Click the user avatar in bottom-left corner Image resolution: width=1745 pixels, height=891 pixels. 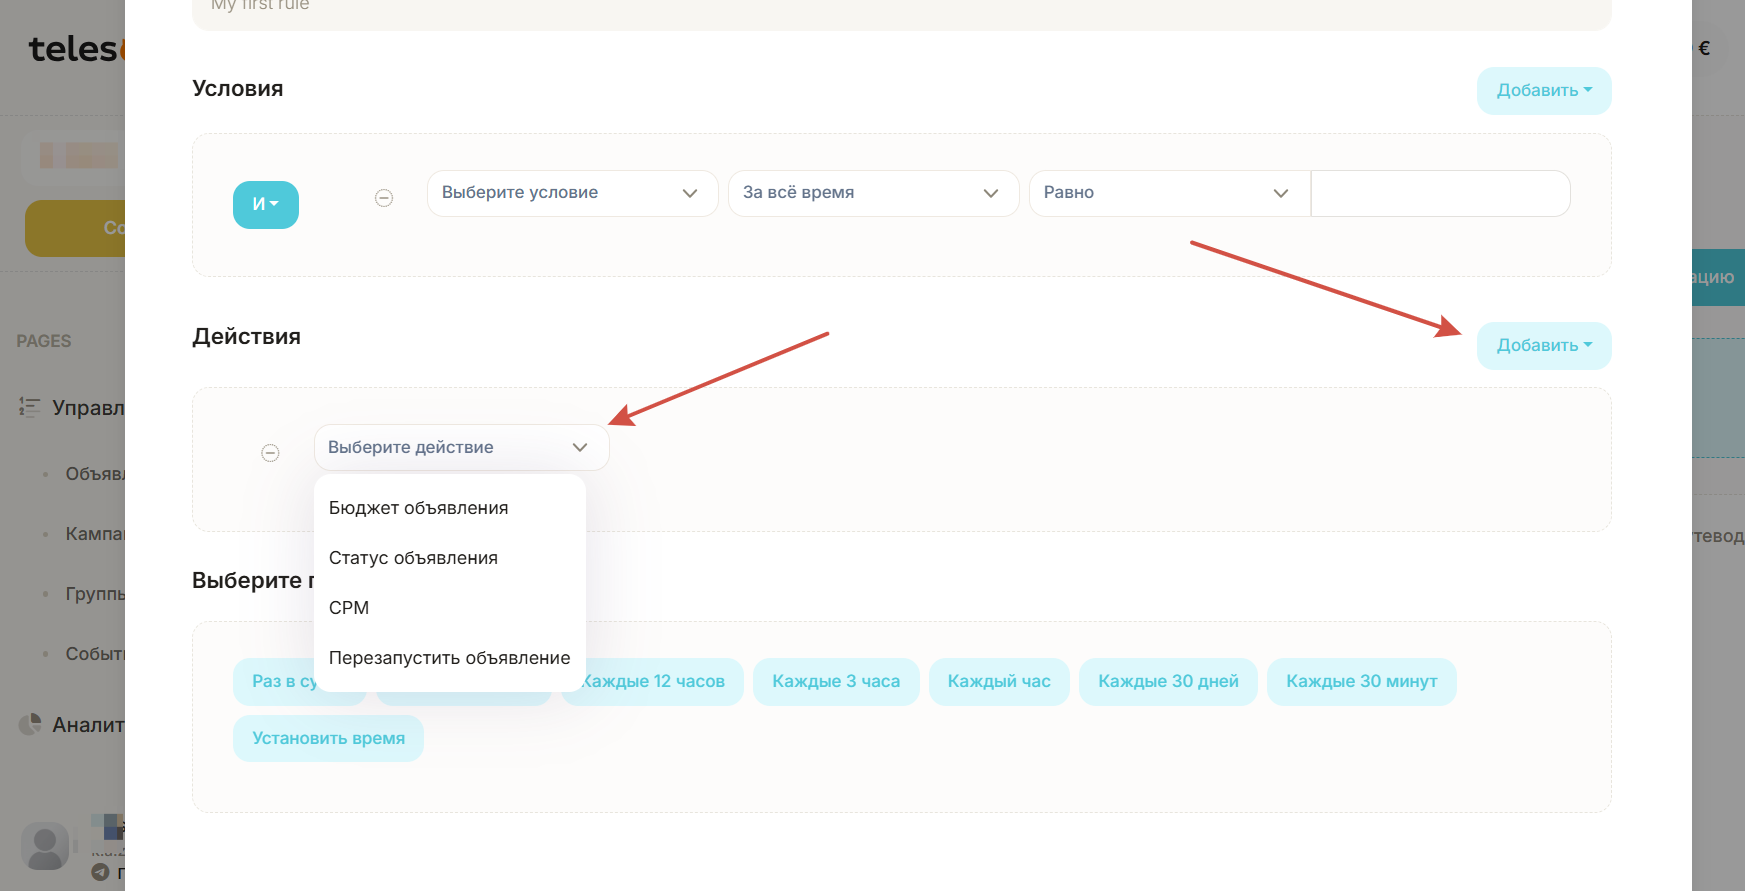coord(45,846)
